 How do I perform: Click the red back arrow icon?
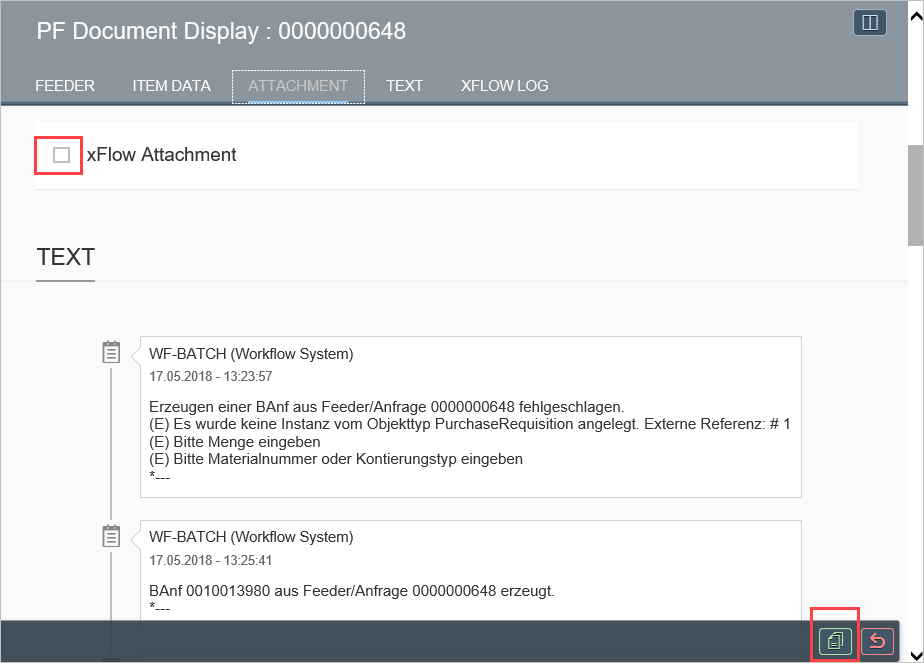tap(877, 640)
